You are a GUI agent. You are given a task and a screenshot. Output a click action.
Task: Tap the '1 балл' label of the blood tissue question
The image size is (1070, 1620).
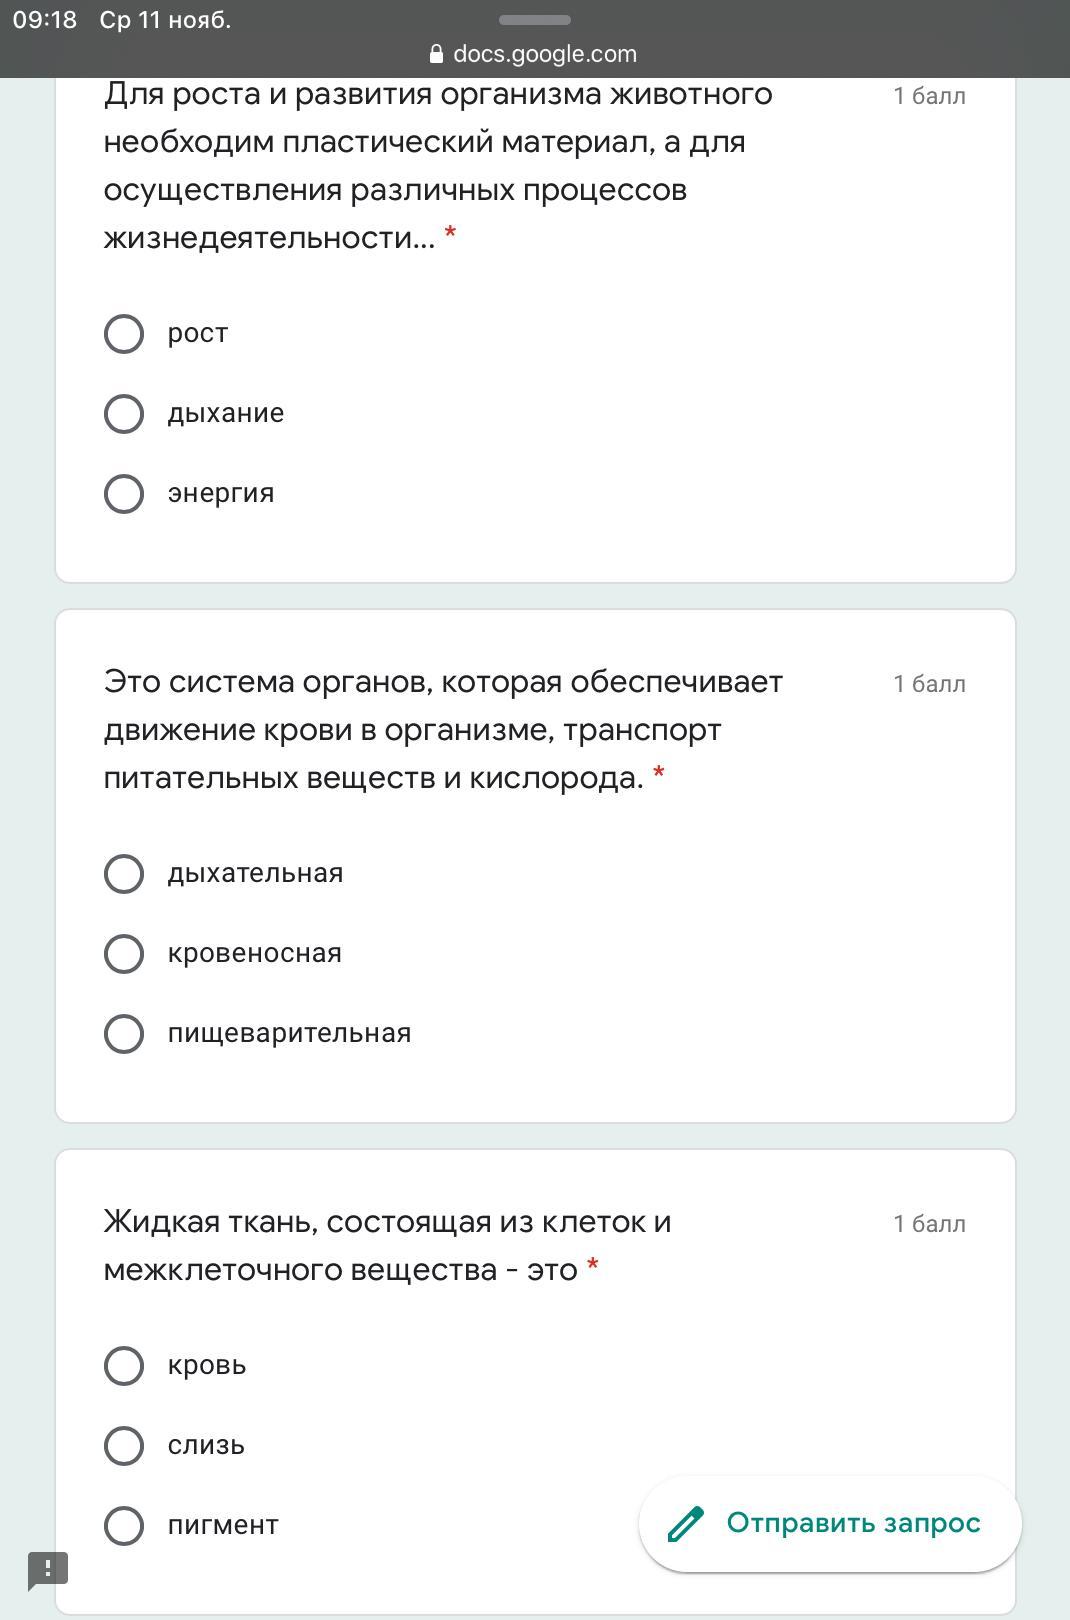(929, 1224)
